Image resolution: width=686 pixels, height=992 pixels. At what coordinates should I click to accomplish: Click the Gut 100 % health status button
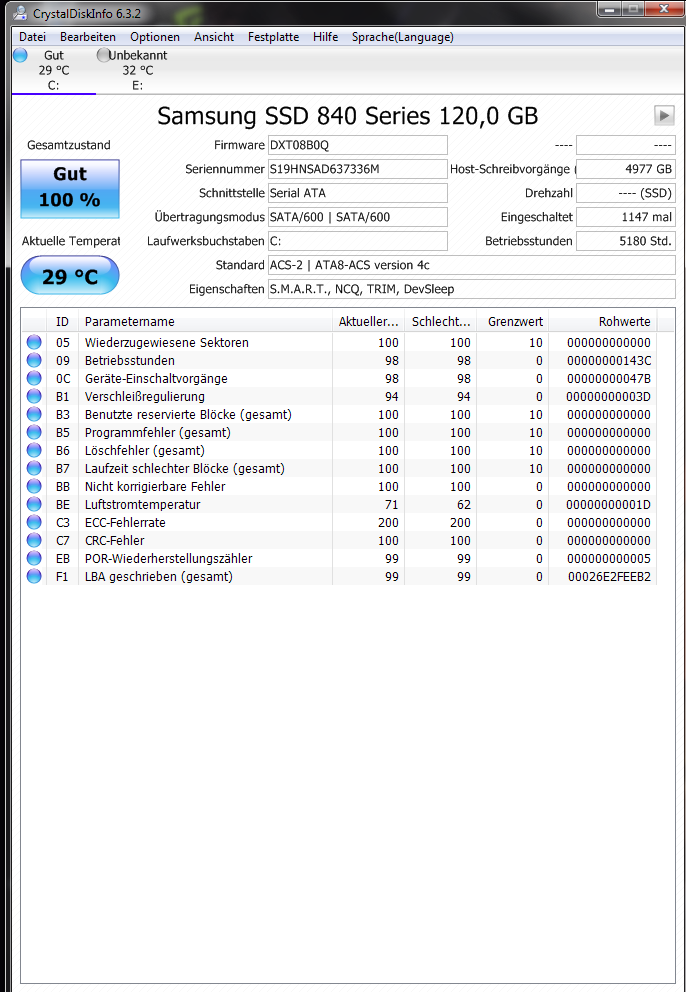coord(70,189)
